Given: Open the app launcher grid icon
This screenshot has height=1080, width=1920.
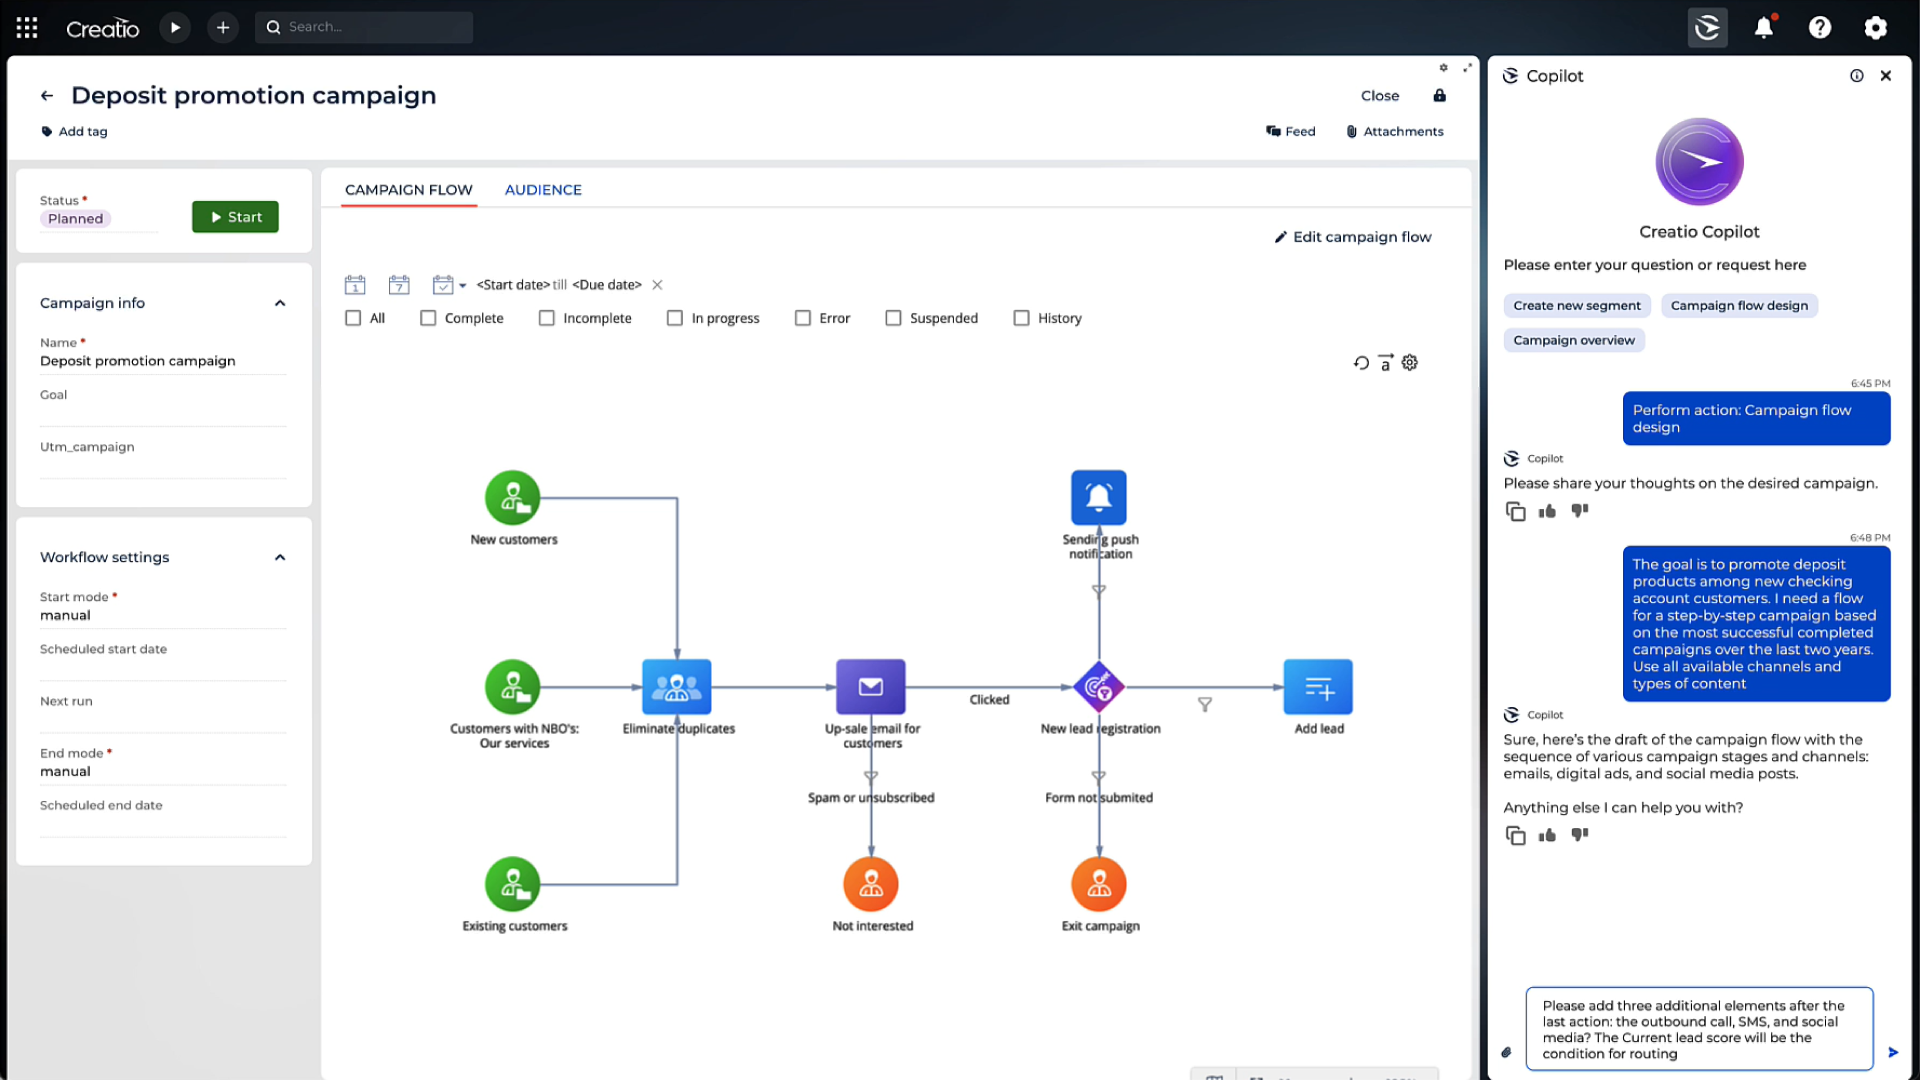Looking at the screenshot, I should tap(26, 27).
